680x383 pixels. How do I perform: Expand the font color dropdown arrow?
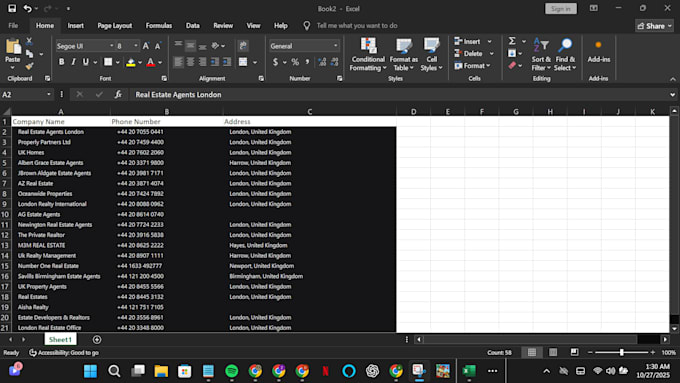click(160, 62)
